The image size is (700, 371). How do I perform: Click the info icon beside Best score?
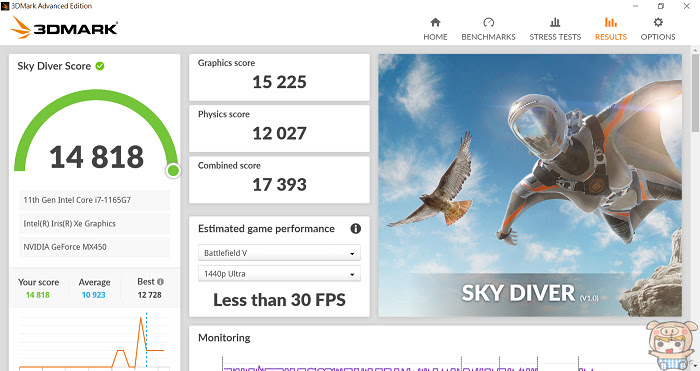click(160, 282)
